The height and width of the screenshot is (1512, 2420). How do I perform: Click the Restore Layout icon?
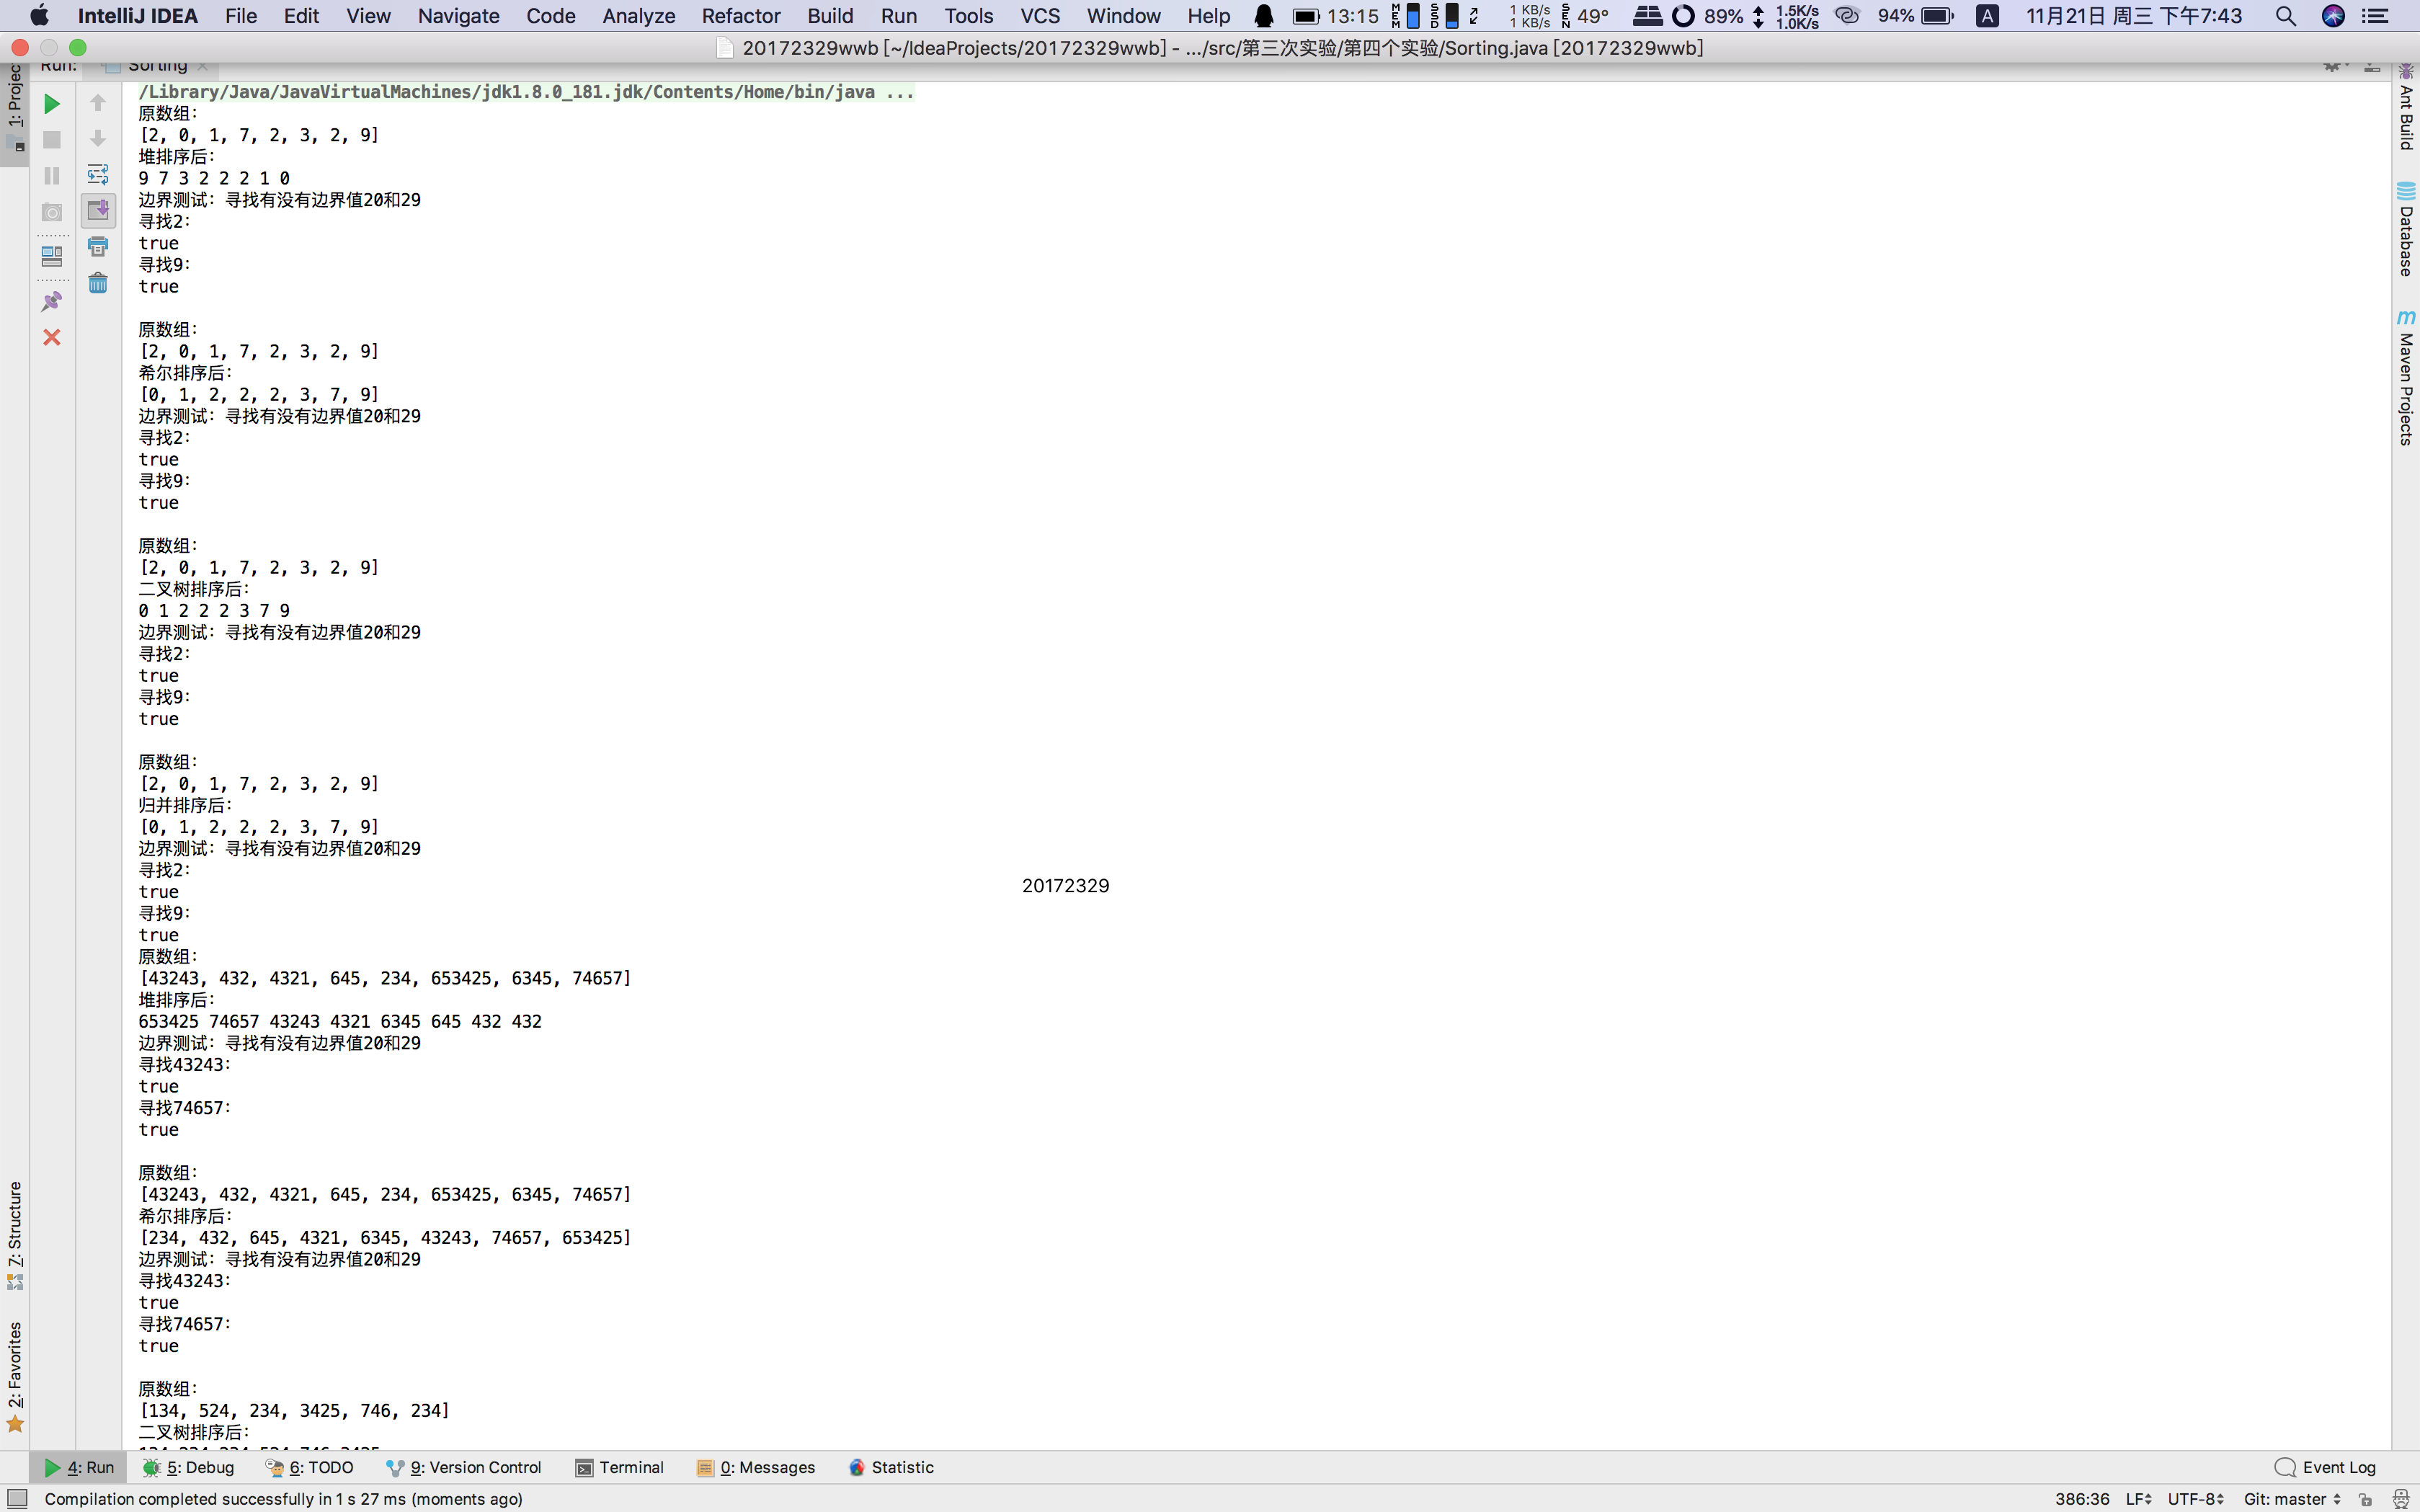pyautogui.click(x=52, y=256)
